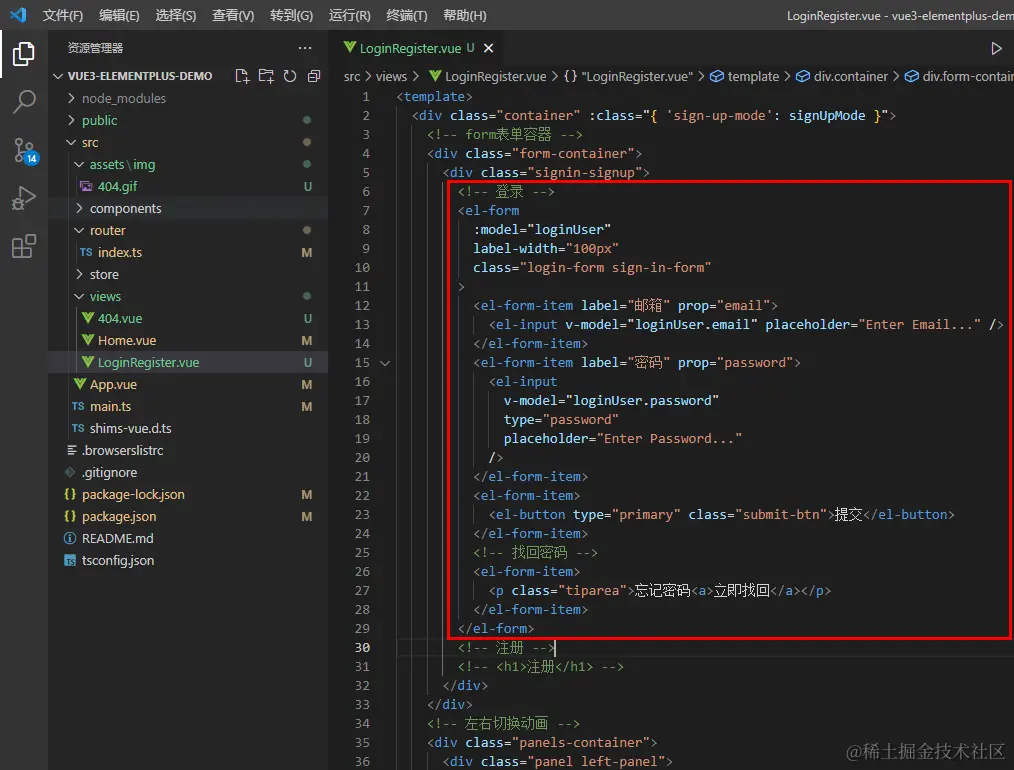Collapse all folders in explorer
1014x770 pixels.
pyautogui.click(x=314, y=76)
